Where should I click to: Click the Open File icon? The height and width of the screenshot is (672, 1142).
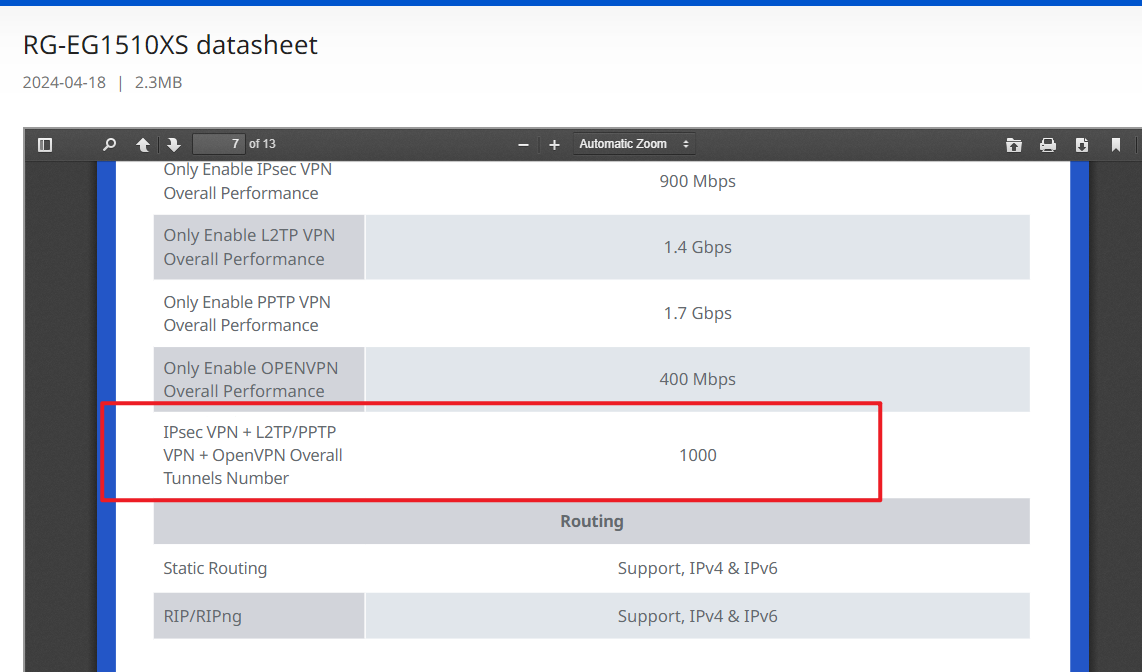click(x=1014, y=145)
